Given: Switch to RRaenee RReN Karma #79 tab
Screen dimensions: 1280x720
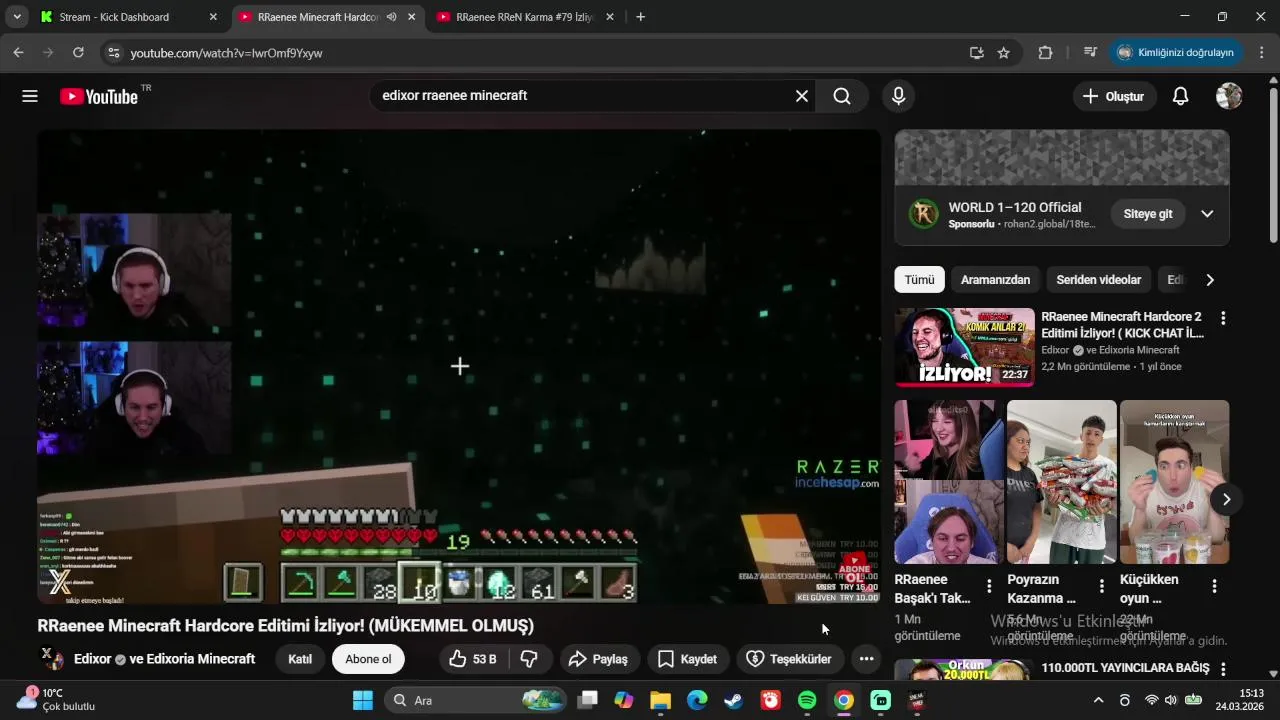Looking at the screenshot, I should click(526, 17).
